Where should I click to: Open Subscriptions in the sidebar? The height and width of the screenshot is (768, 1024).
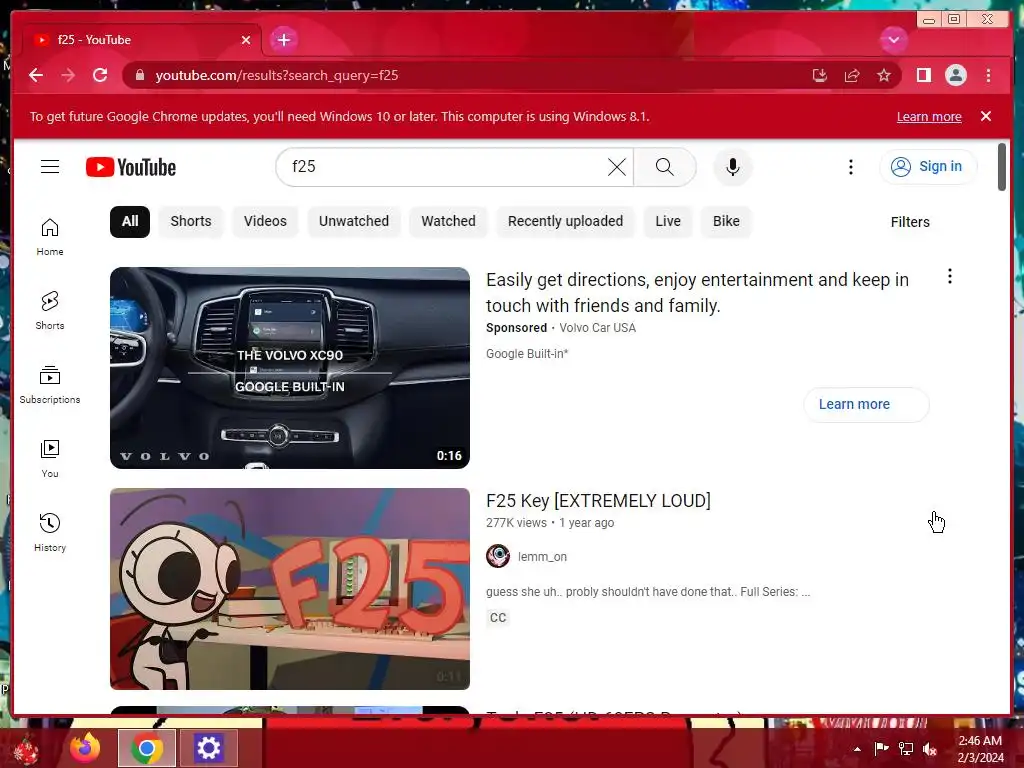click(50, 385)
